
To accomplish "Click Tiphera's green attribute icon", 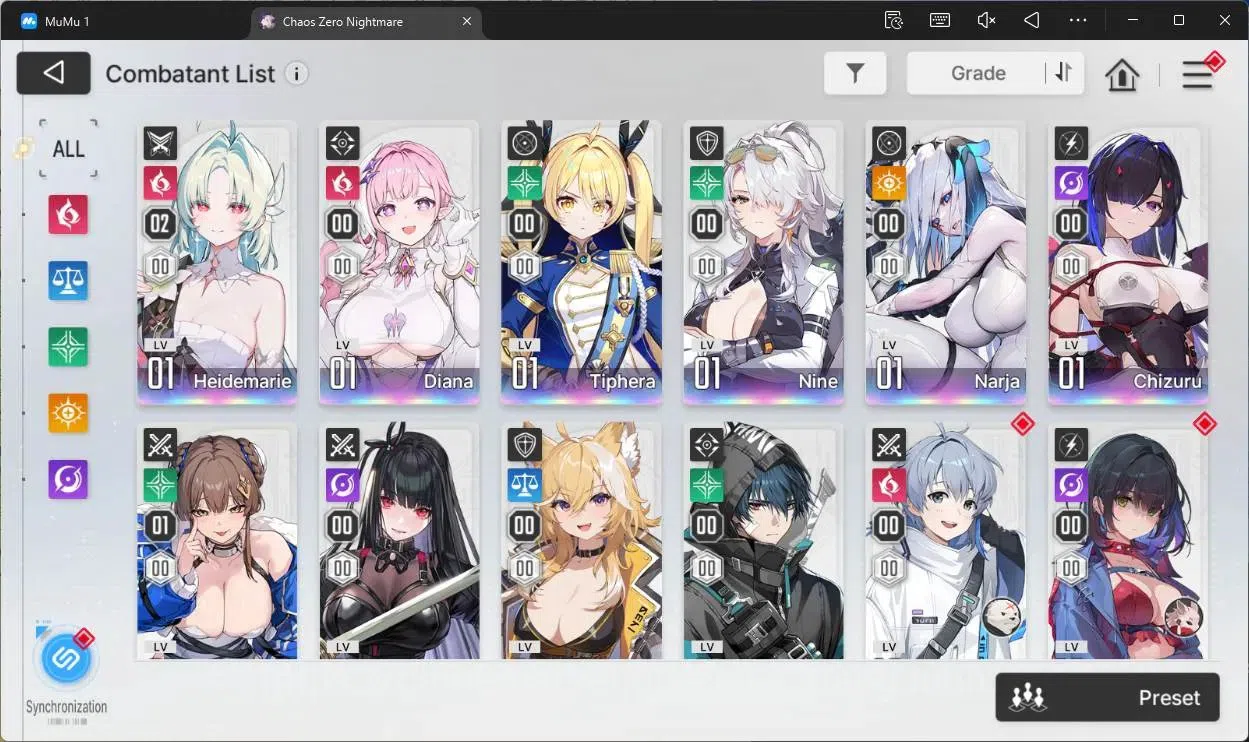I will [524, 184].
